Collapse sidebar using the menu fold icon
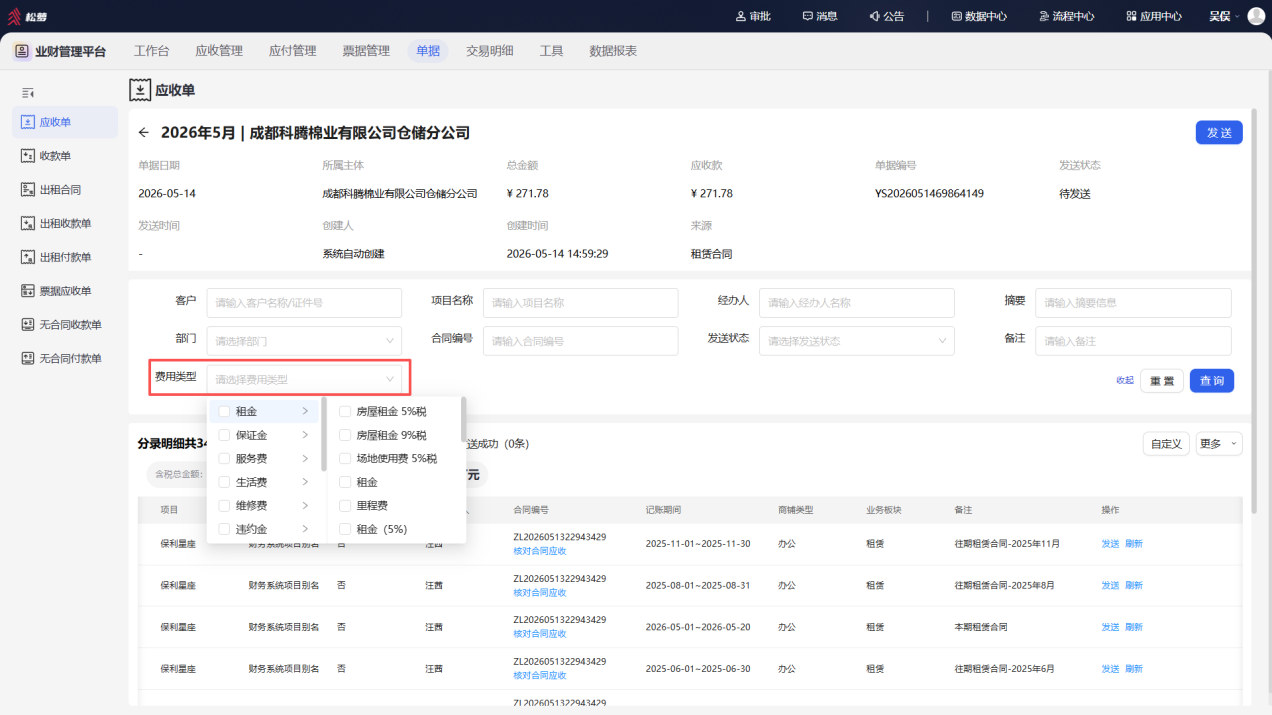This screenshot has height=715, width=1272. tap(28, 92)
